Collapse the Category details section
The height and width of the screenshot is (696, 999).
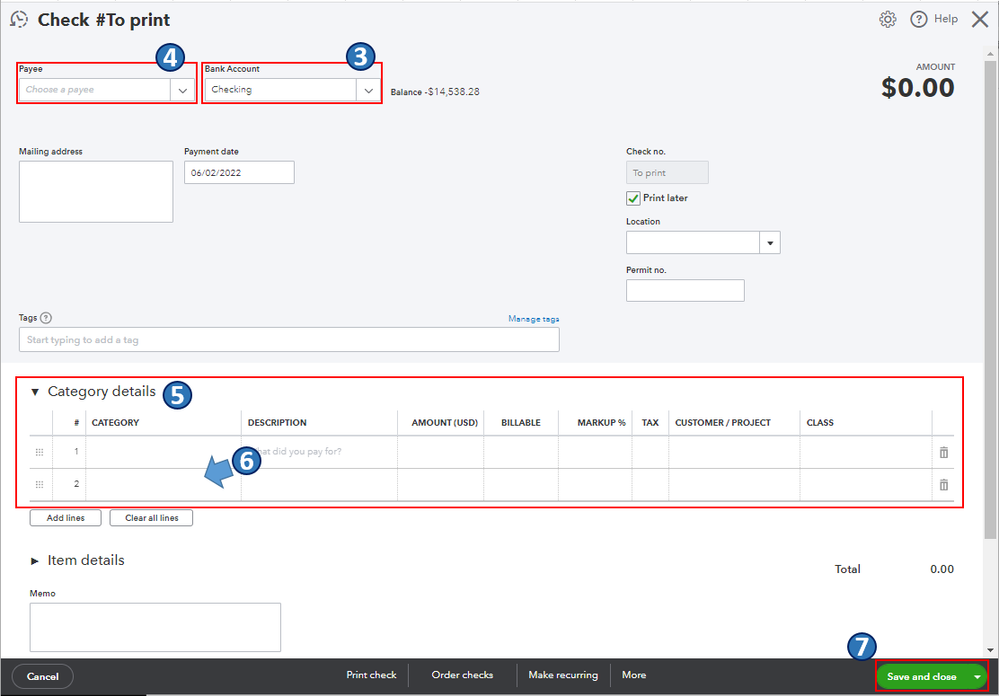(x=35, y=392)
